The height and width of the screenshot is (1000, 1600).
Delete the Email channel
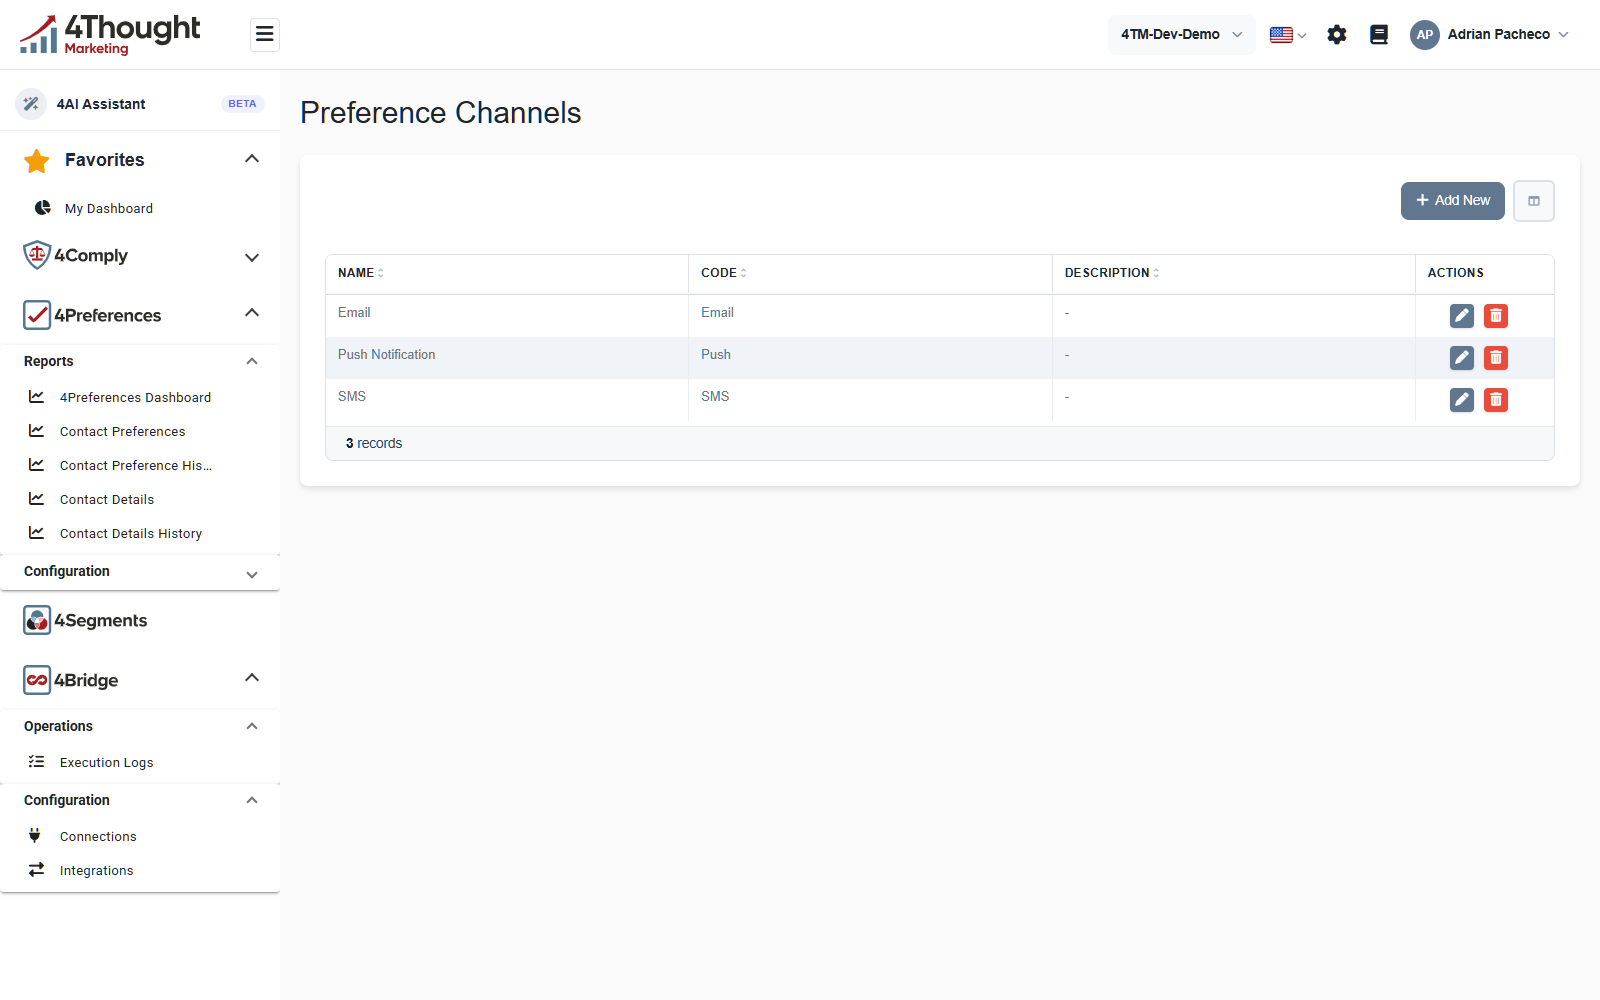coord(1496,316)
